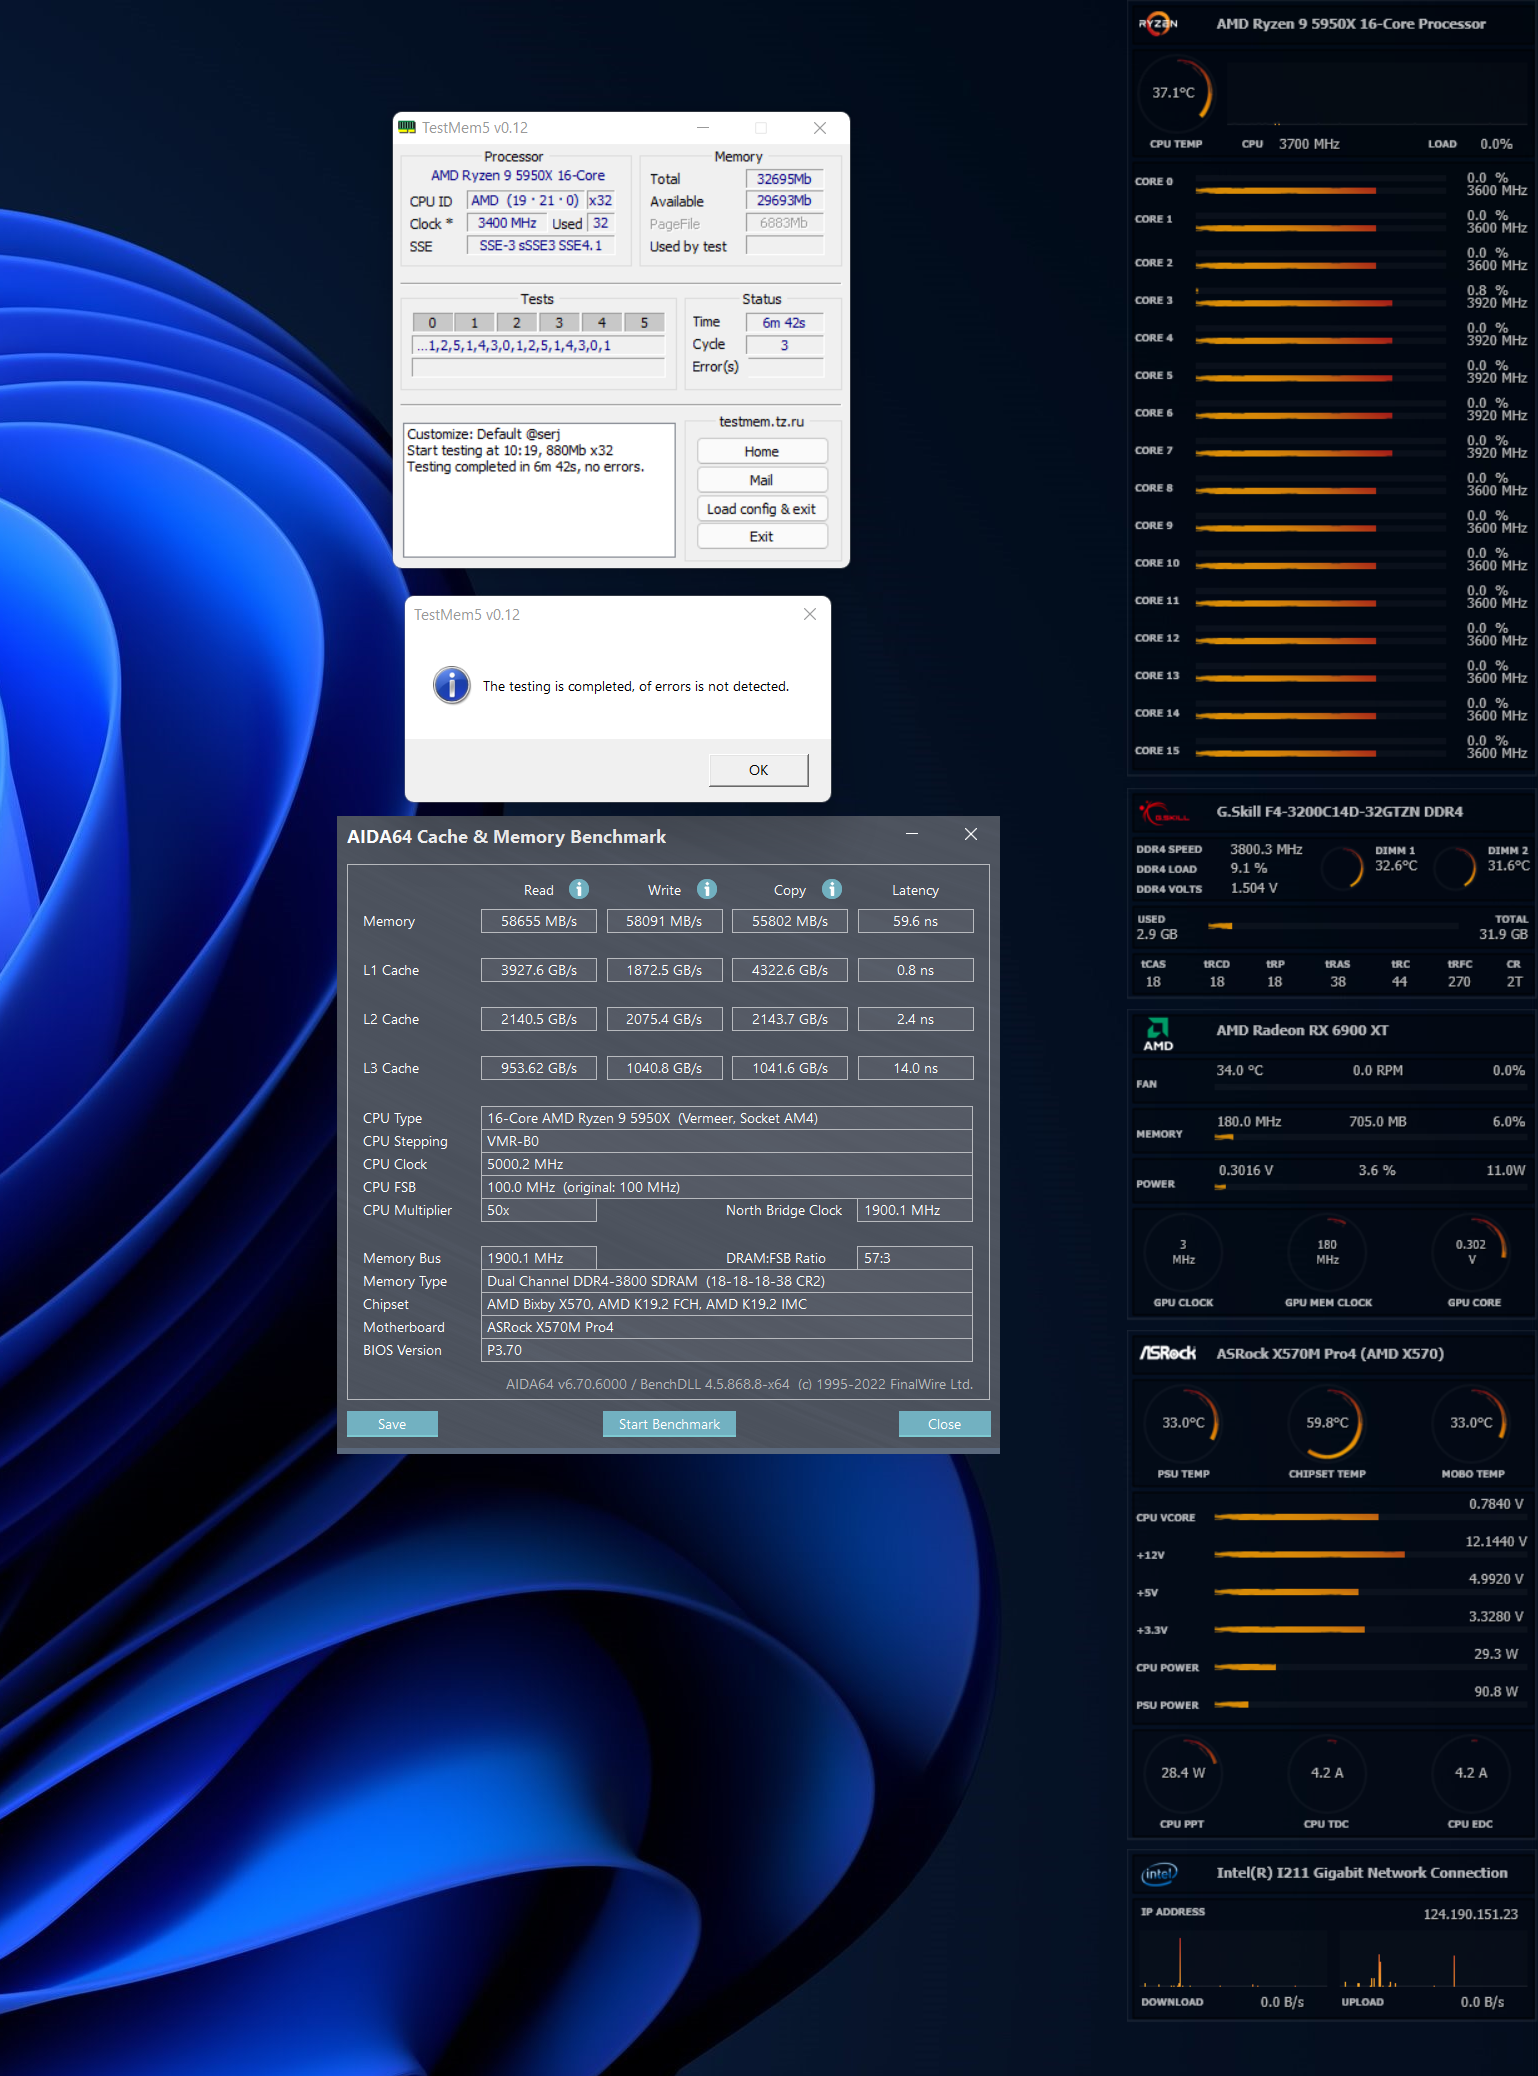This screenshot has width=1538, height=2076.
Task: Click Load config & exit in TestMem5
Action: [762, 509]
